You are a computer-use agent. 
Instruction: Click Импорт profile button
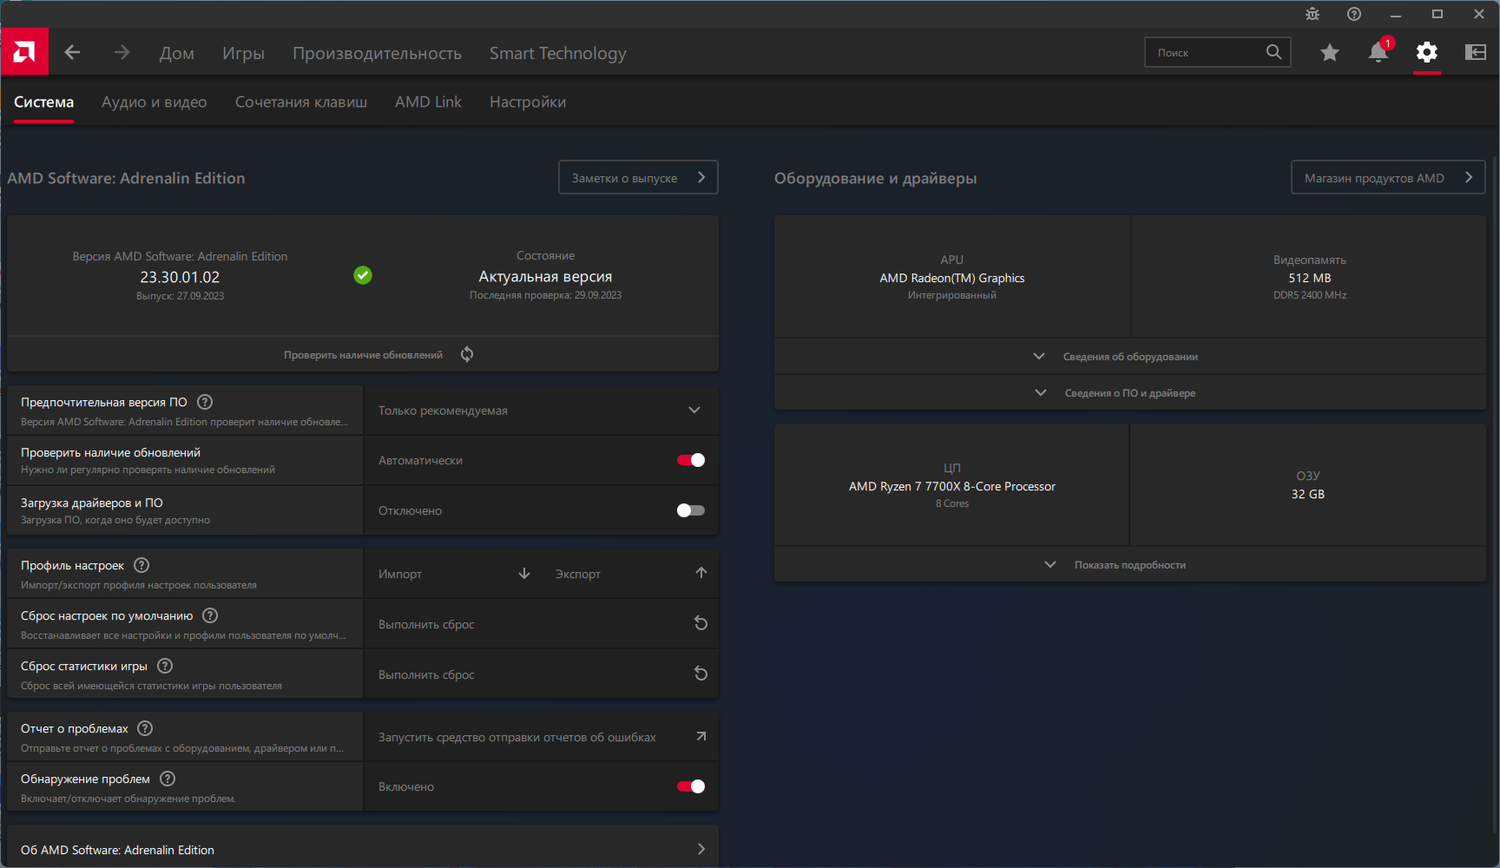(x=452, y=574)
